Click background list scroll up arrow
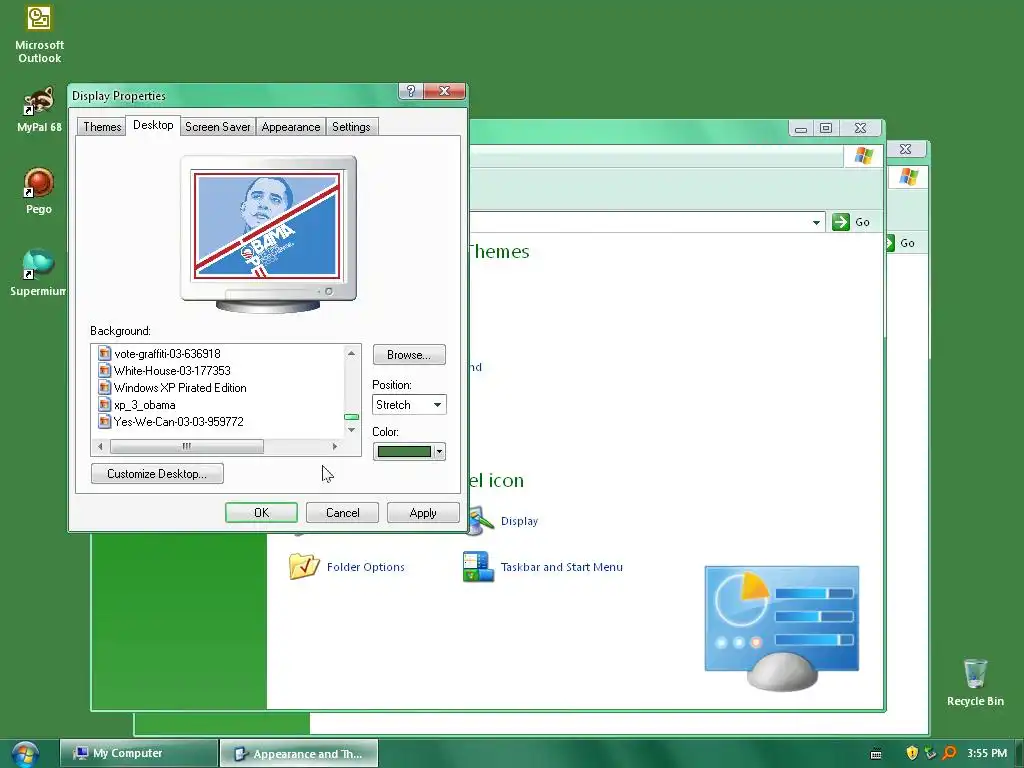 click(x=351, y=353)
